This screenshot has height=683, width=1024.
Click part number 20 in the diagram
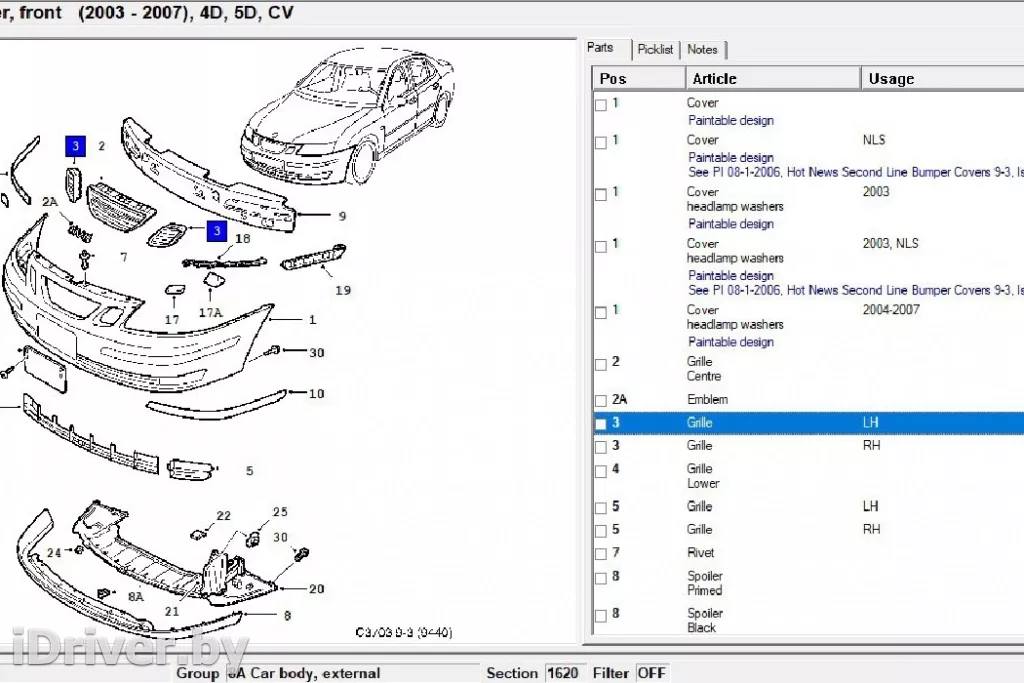pyautogui.click(x=317, y=589)
